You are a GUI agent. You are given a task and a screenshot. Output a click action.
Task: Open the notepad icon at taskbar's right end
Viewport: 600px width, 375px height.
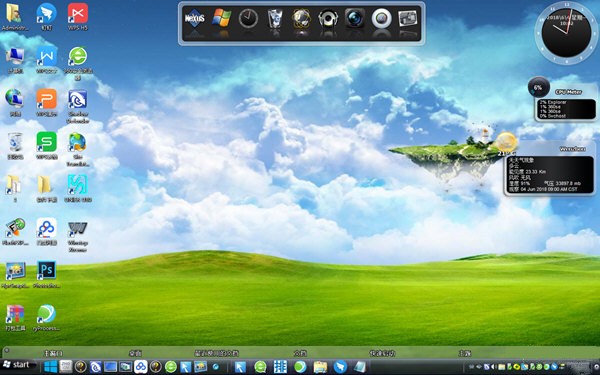coord(360,367)
